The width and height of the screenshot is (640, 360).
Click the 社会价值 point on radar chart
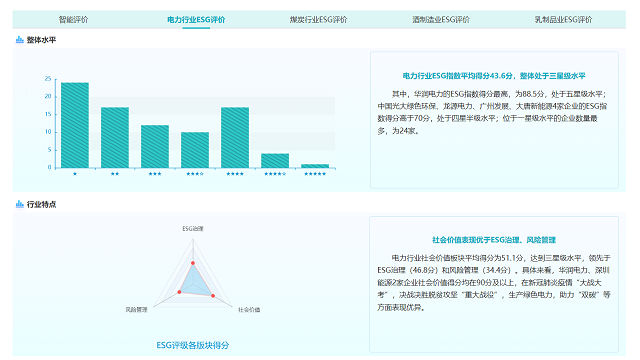[x=213, y=296]
